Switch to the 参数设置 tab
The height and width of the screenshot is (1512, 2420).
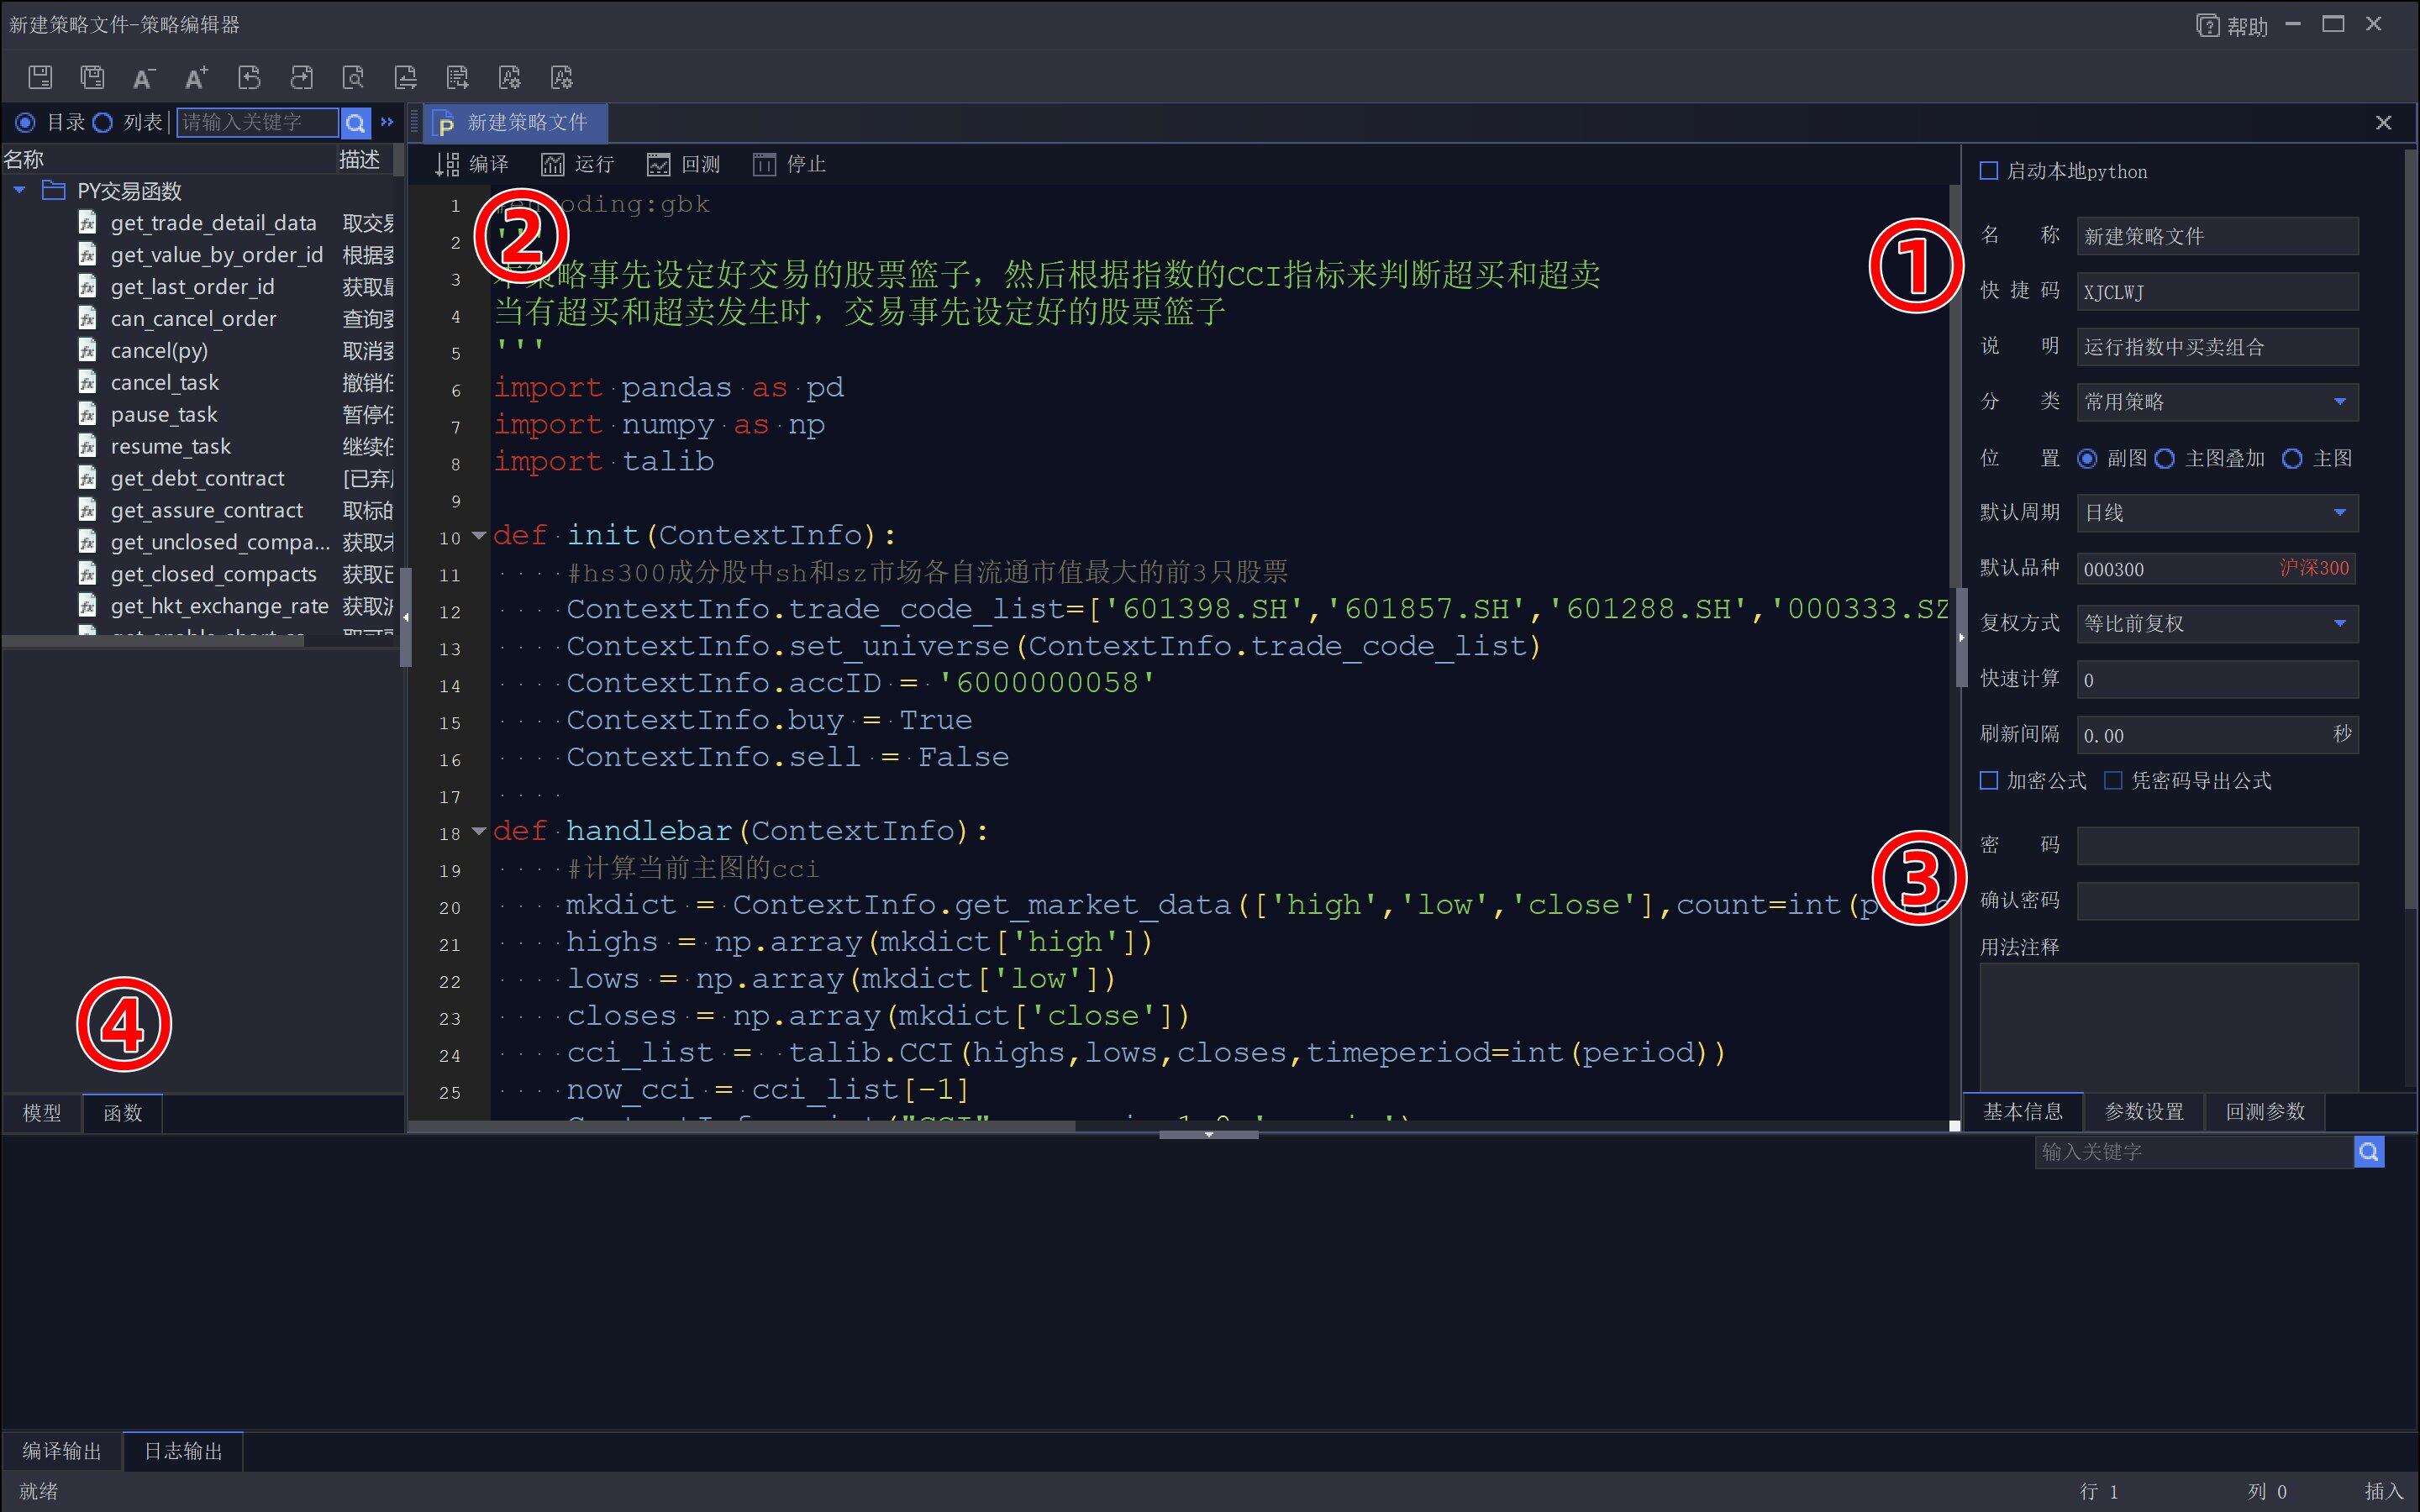coord(2144,1111)
